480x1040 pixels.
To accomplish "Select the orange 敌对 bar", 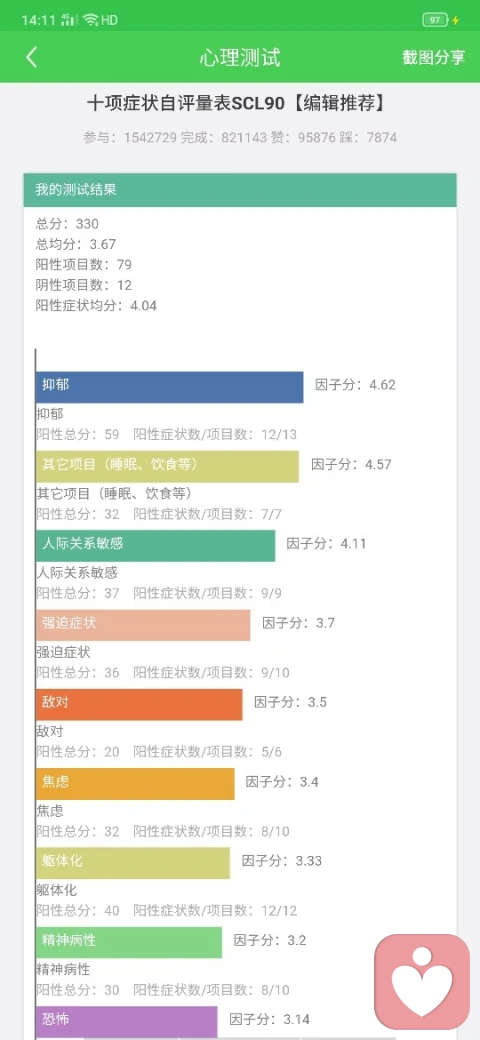I will click(139, 704).
